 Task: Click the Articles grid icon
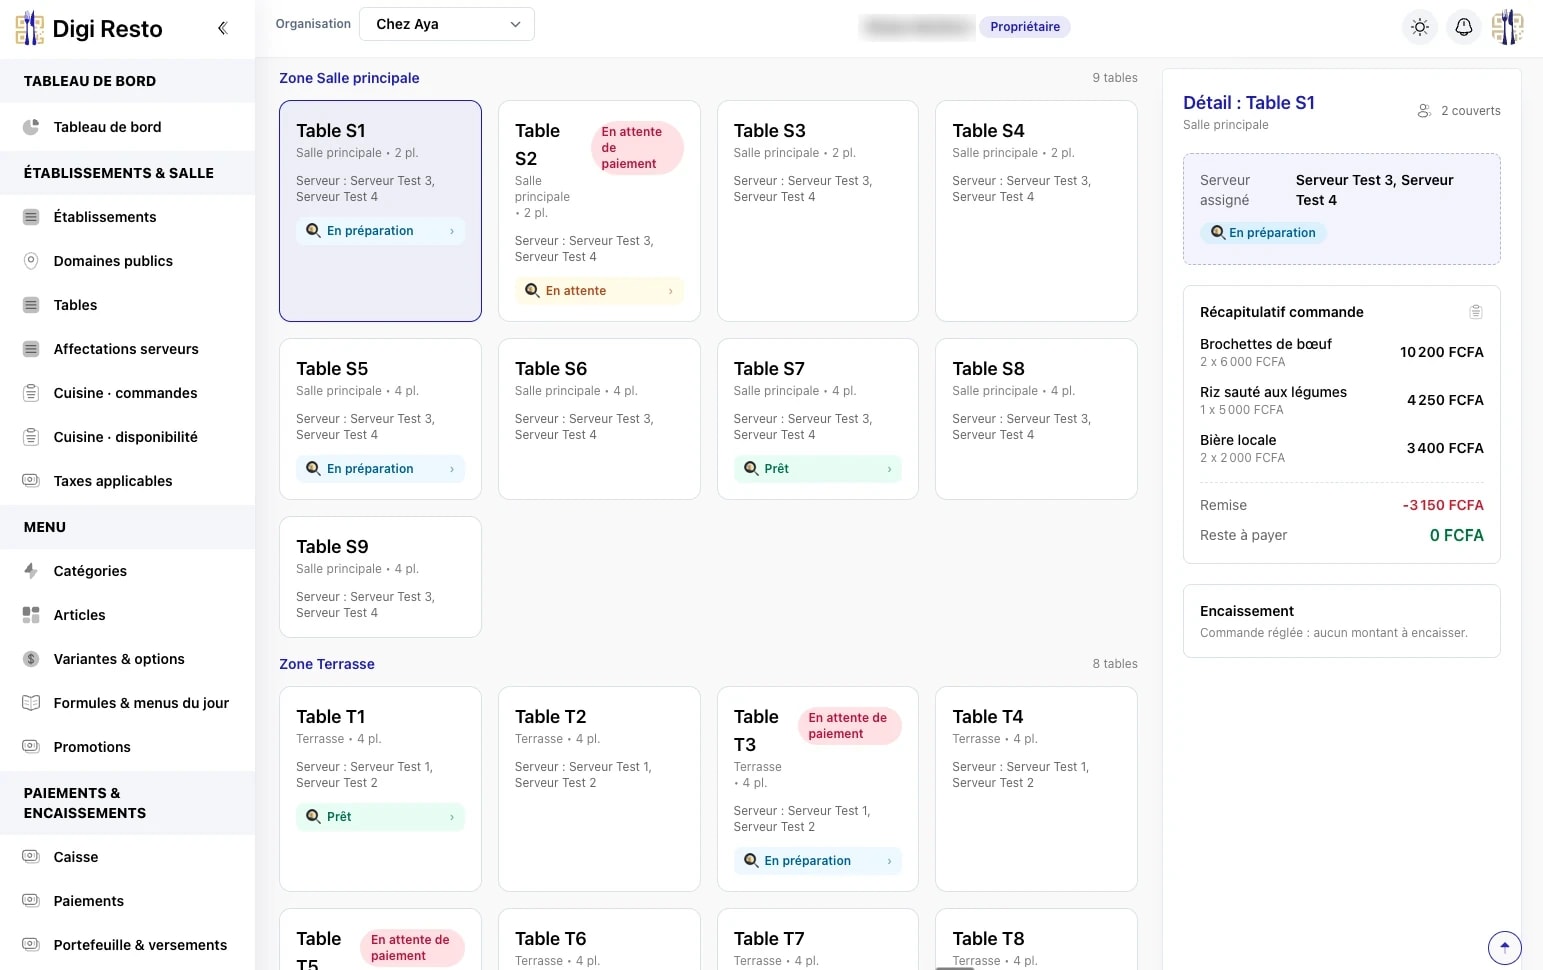click(31, 615)
